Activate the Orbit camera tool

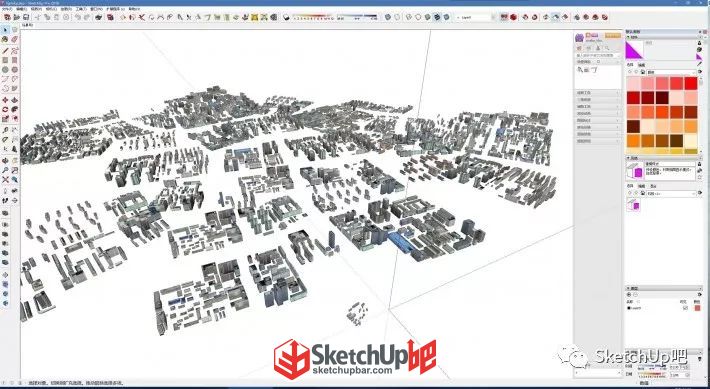(x=5, y=161)
